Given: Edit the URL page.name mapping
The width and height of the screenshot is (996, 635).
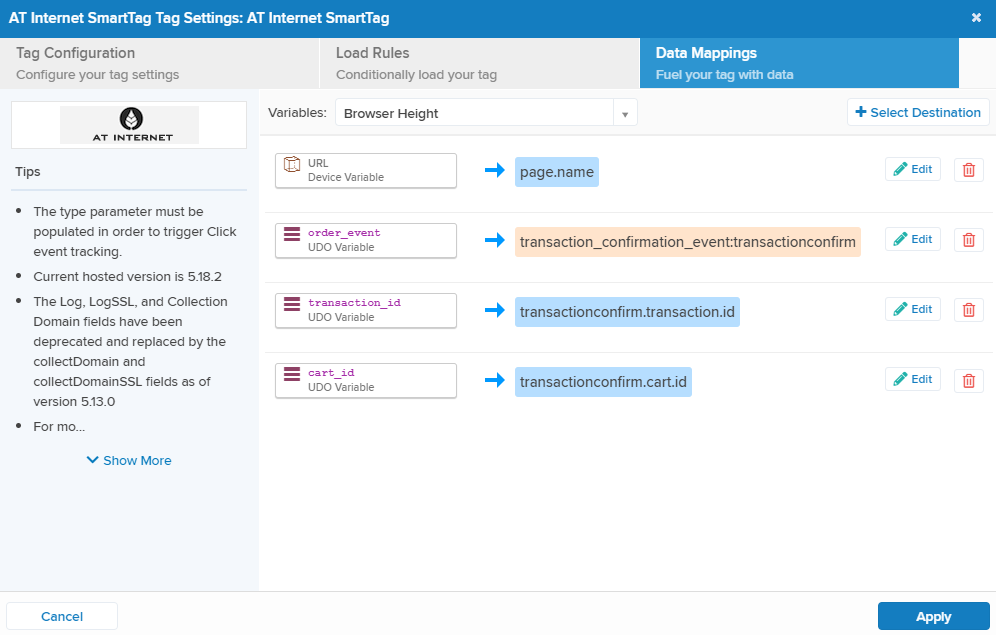Looking at the screenshot, I should coord(912,170).
